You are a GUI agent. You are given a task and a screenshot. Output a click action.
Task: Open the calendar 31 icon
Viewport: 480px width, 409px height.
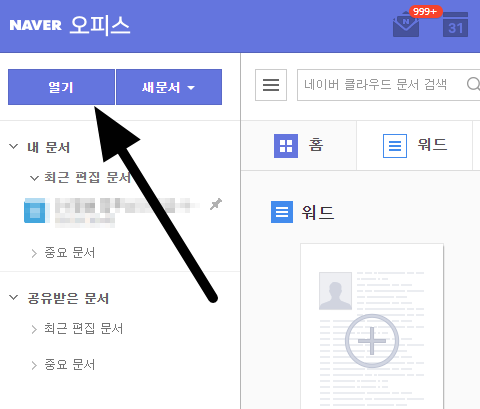[x=455, y=24]
